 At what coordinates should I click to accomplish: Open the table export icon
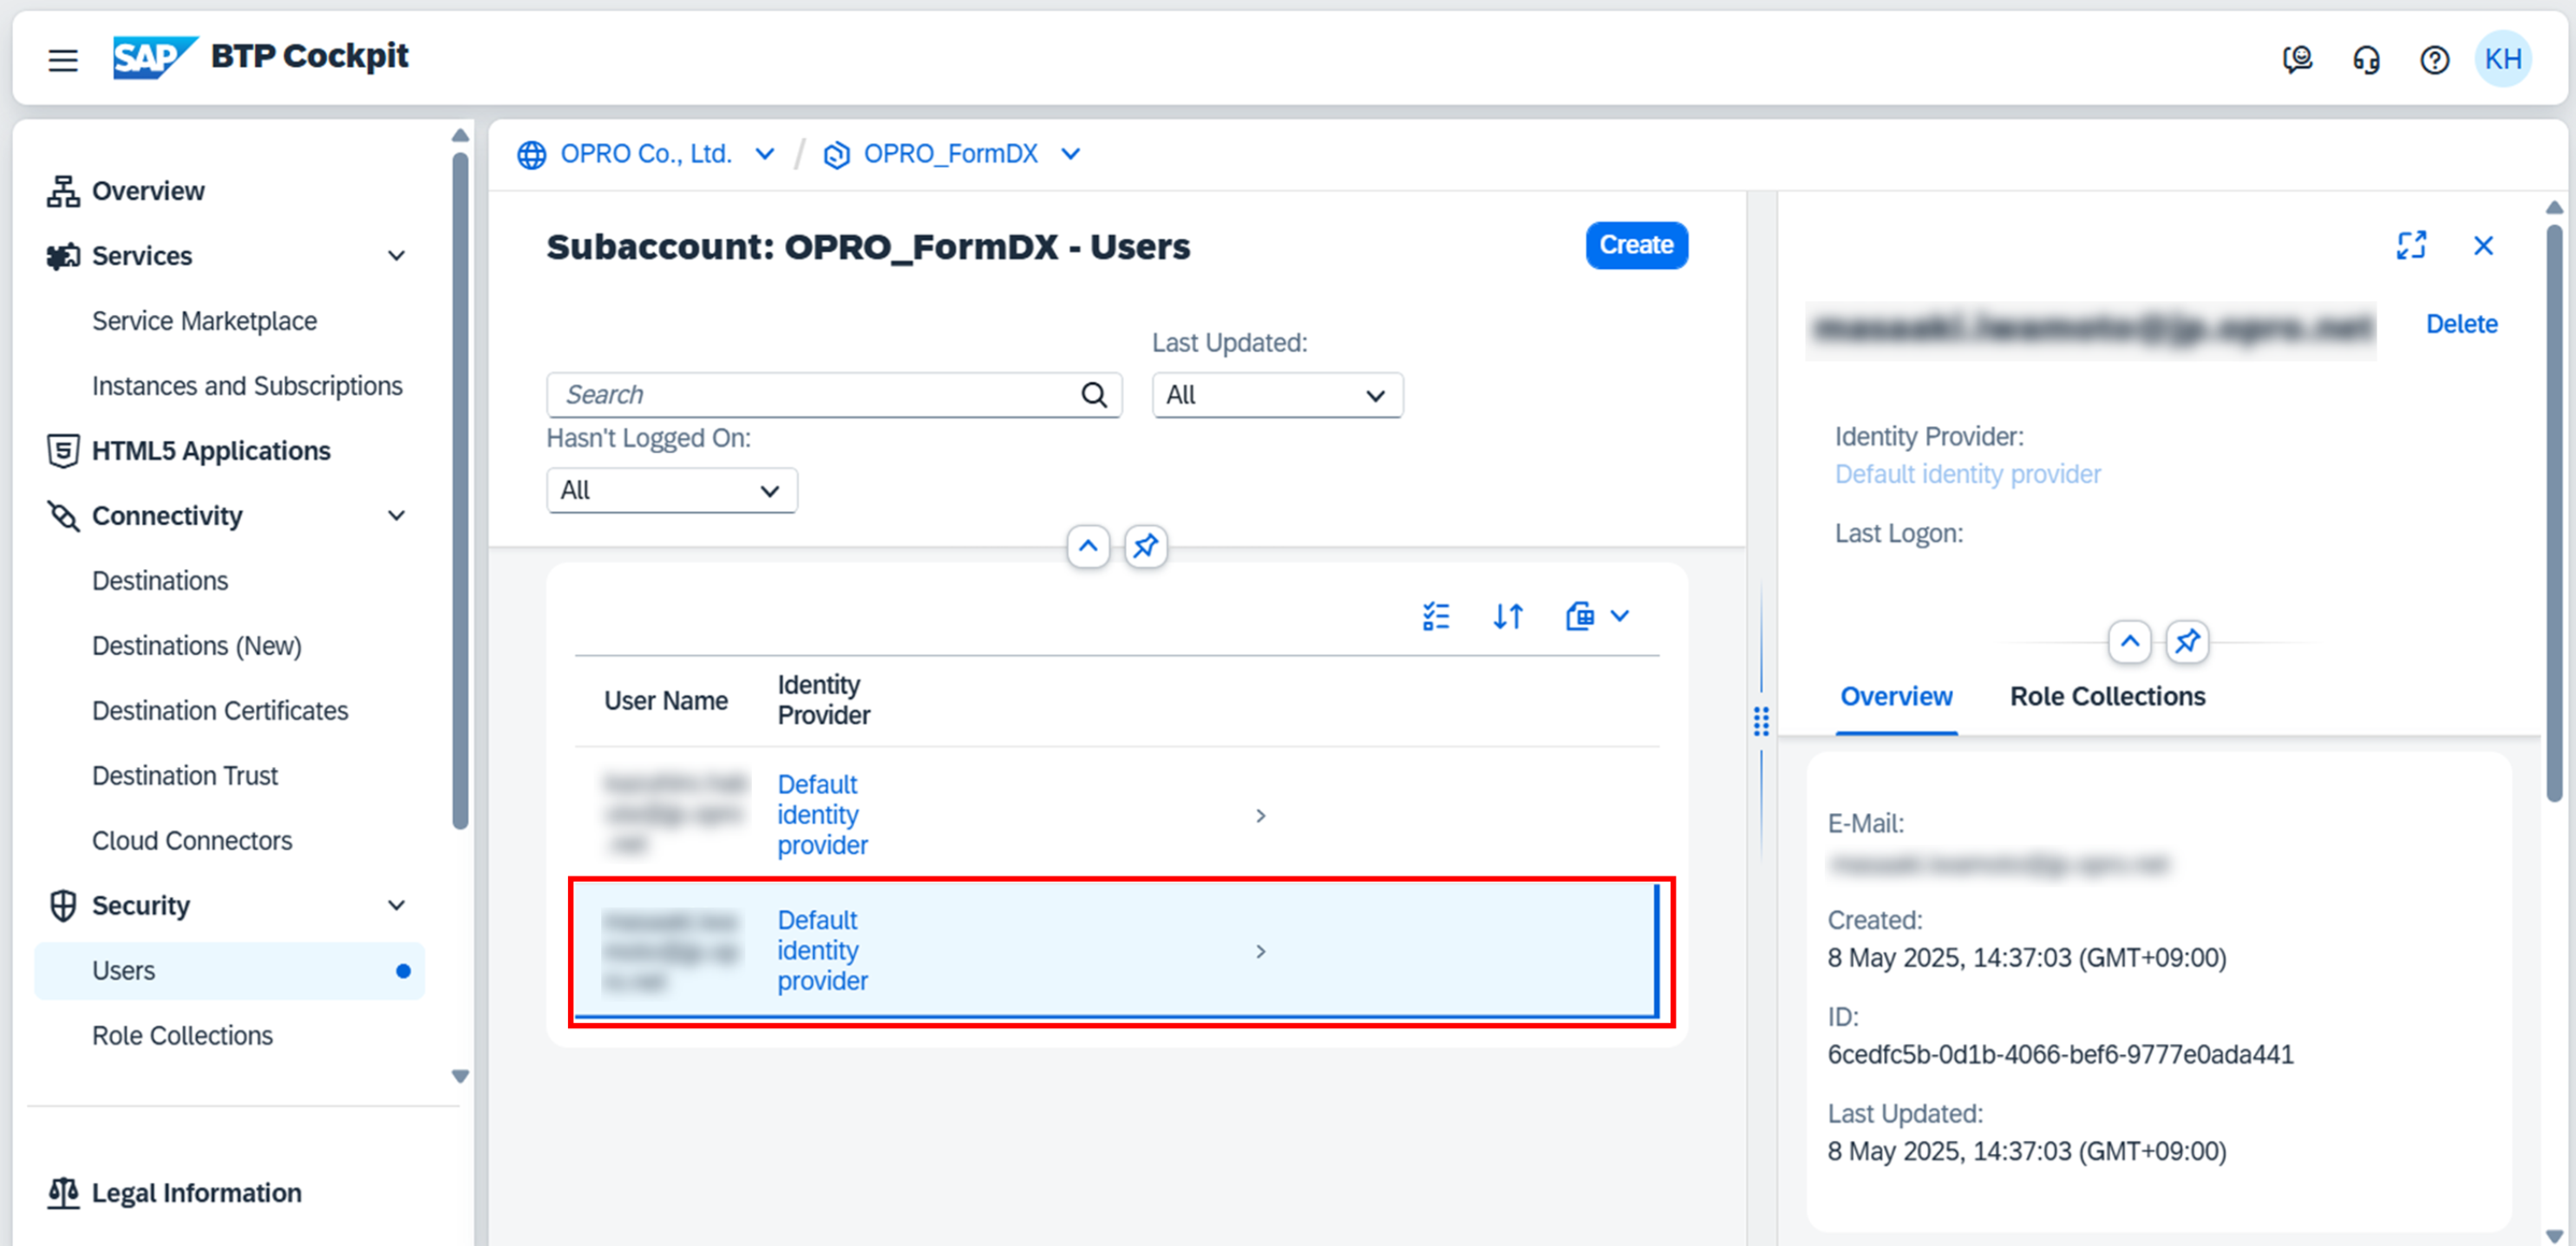(1581, 616)
